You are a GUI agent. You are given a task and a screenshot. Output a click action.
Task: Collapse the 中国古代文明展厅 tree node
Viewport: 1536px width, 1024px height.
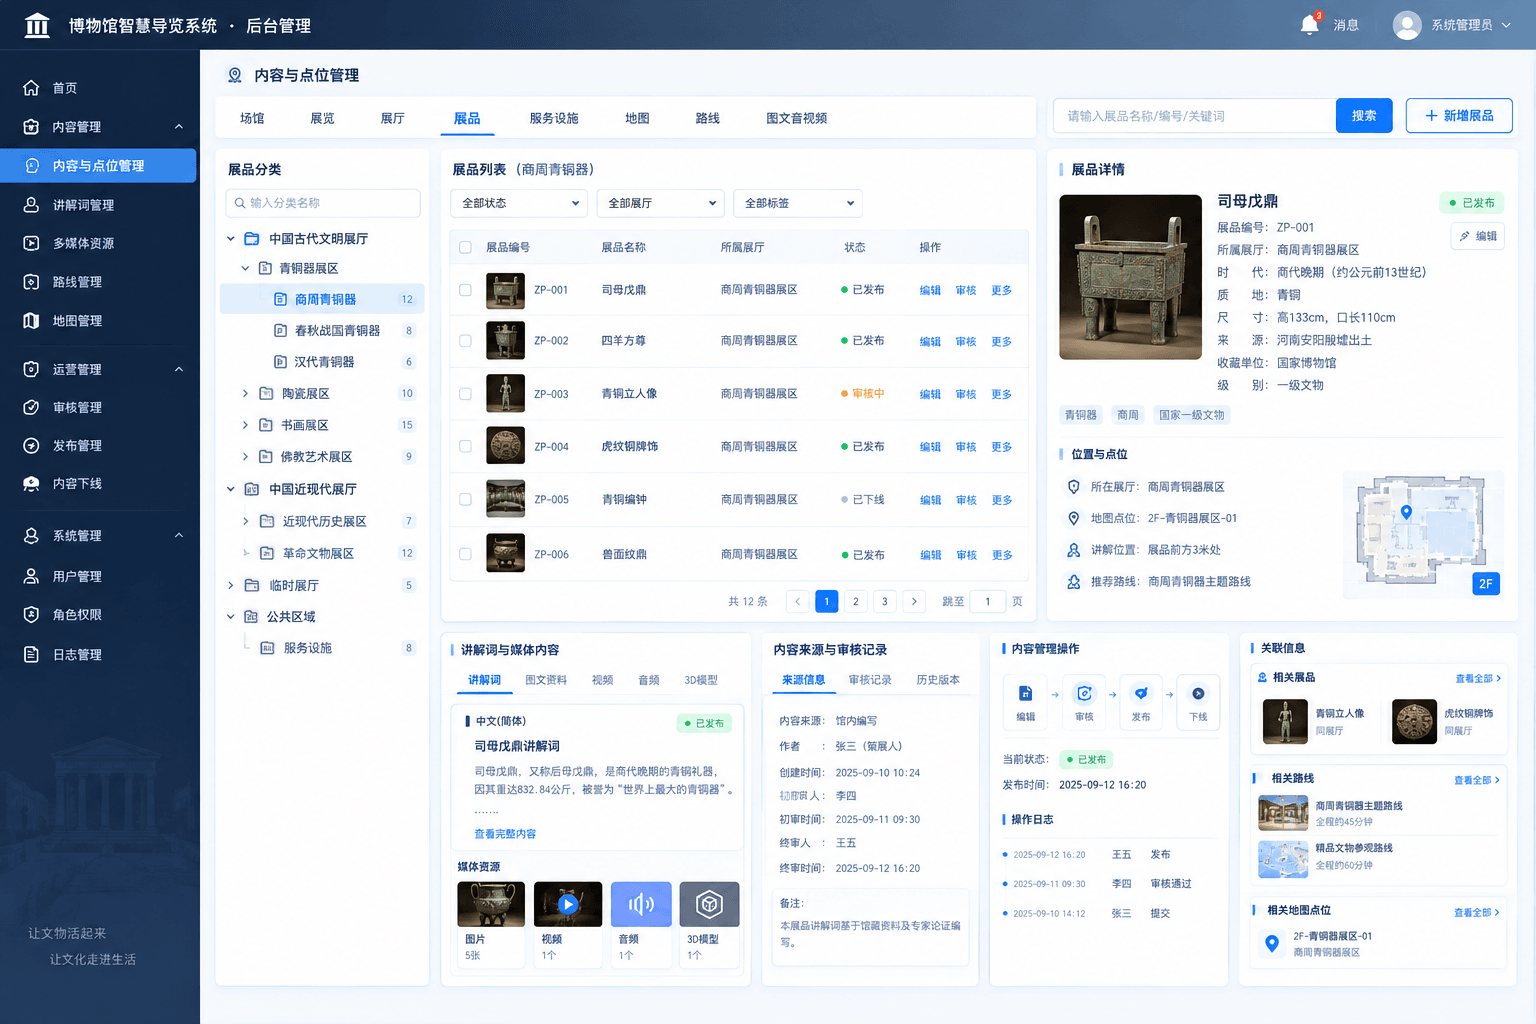231,239
